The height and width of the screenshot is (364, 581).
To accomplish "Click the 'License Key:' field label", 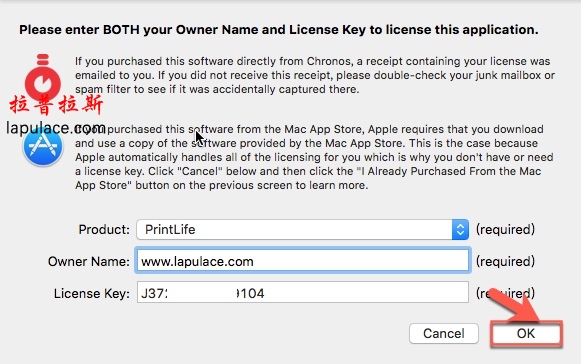I will click(x=92, y=293).
